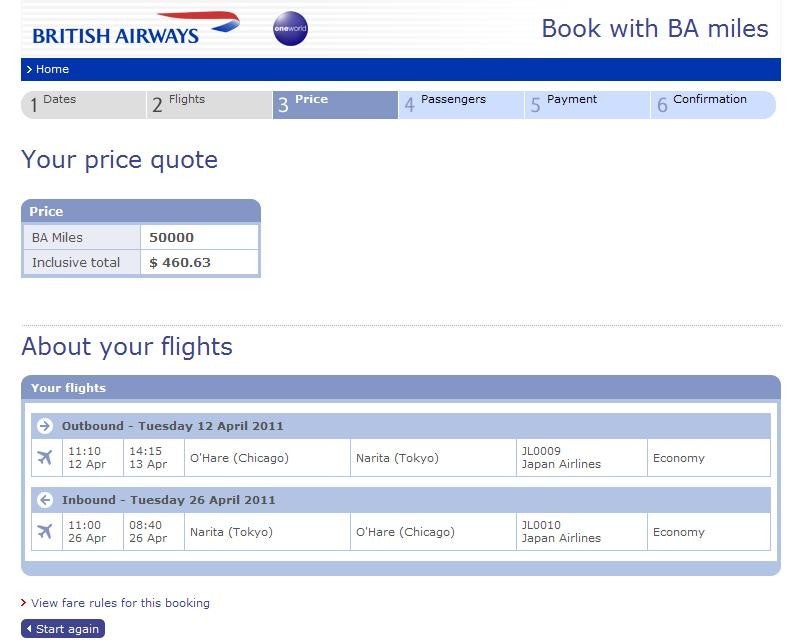View fare rules for this booking
Image resolution: width=797 pixels, height=643 pixels.
(120, 603)
